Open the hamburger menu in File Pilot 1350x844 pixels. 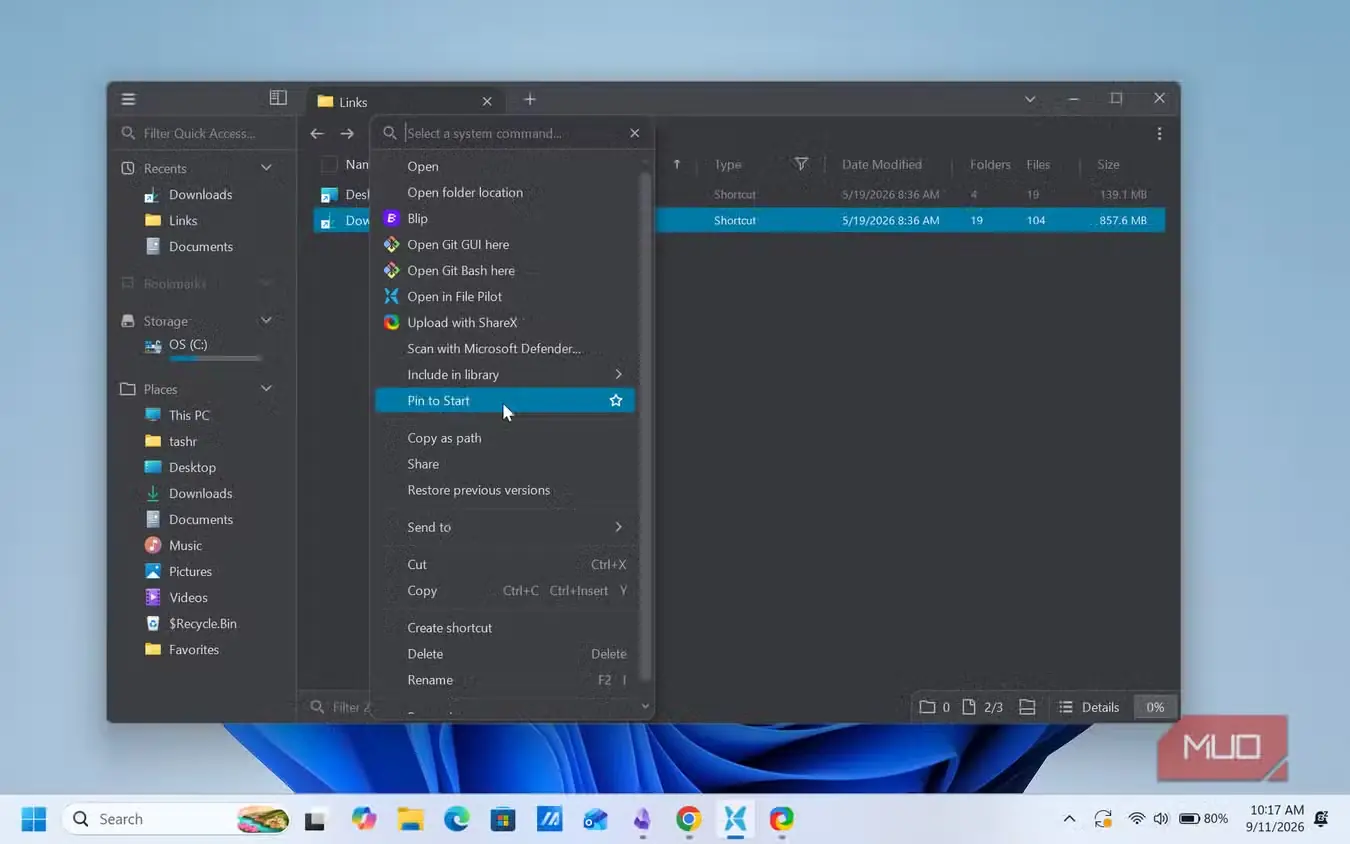[x=128, y=99]
